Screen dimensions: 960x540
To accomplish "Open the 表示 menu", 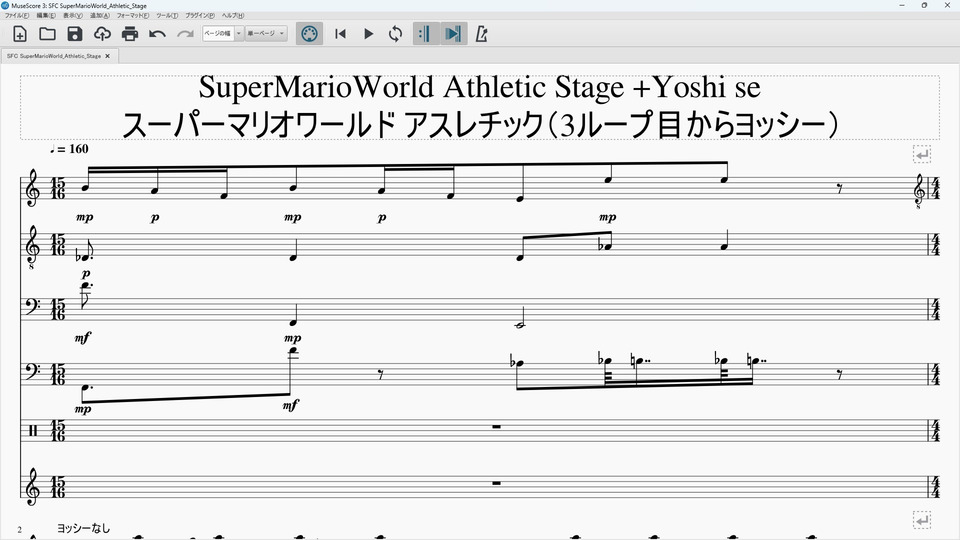I will click(73, 15).
